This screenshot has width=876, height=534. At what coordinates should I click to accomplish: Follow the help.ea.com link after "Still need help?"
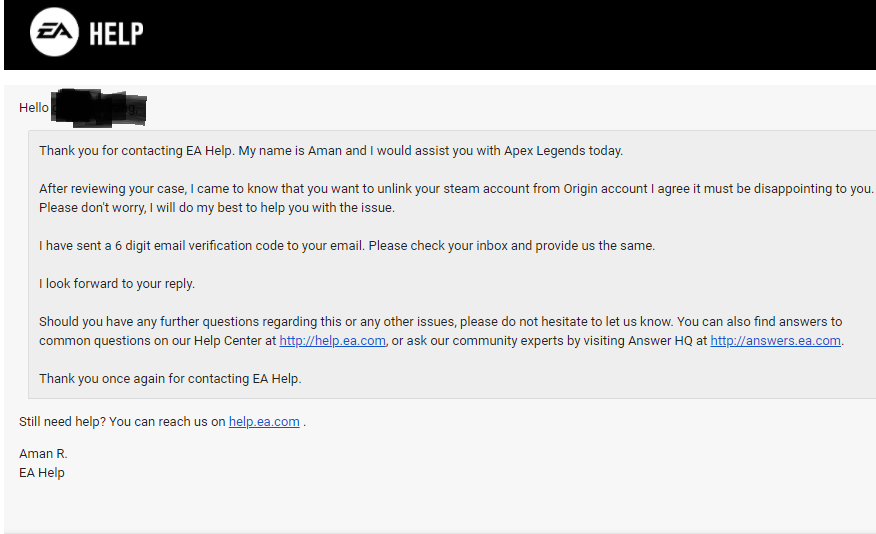pyautogui.click(x=264, y=422)
